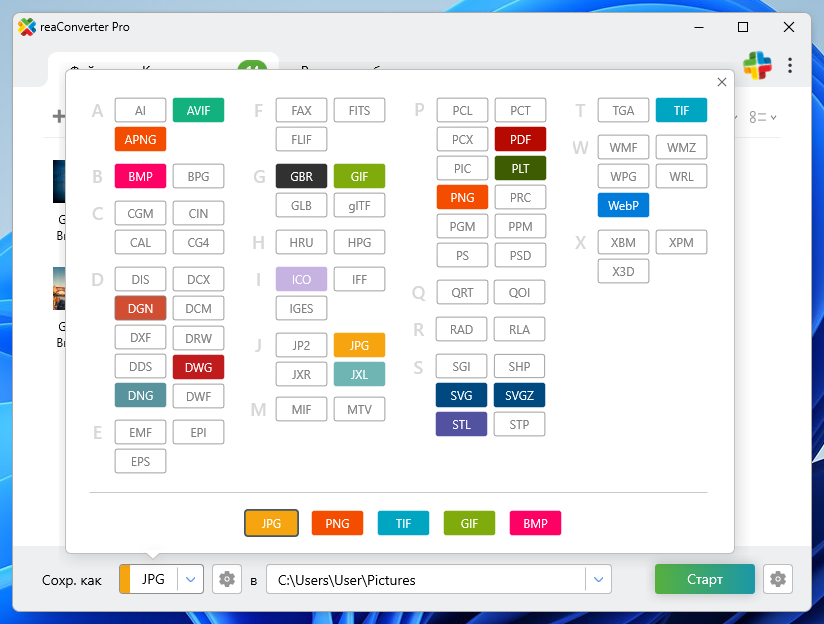This screenshot has height=624, width=824.
Task: Select the DWG output format
Action: tap(198, 367)
